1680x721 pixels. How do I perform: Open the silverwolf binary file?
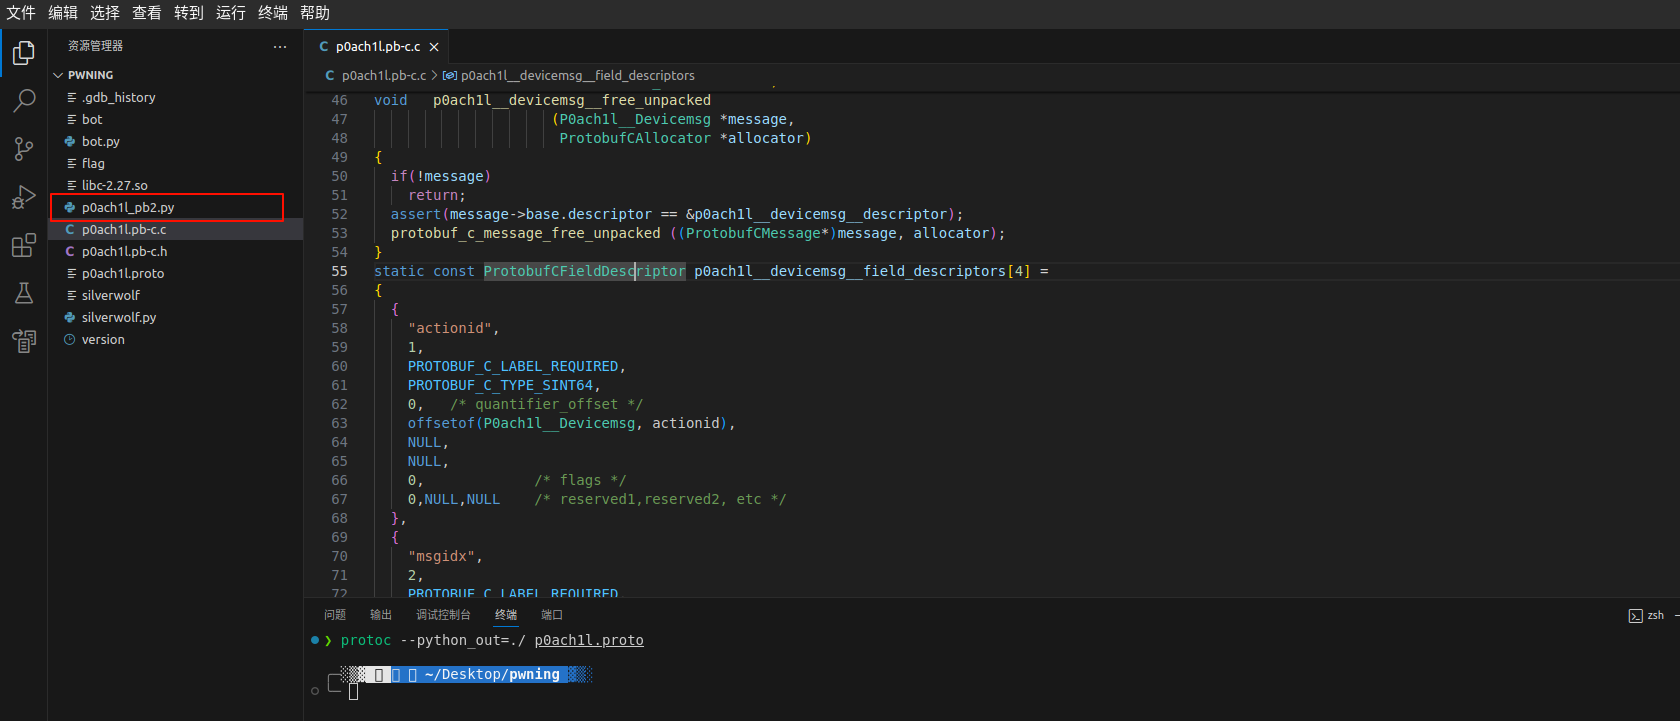point(176,295)
